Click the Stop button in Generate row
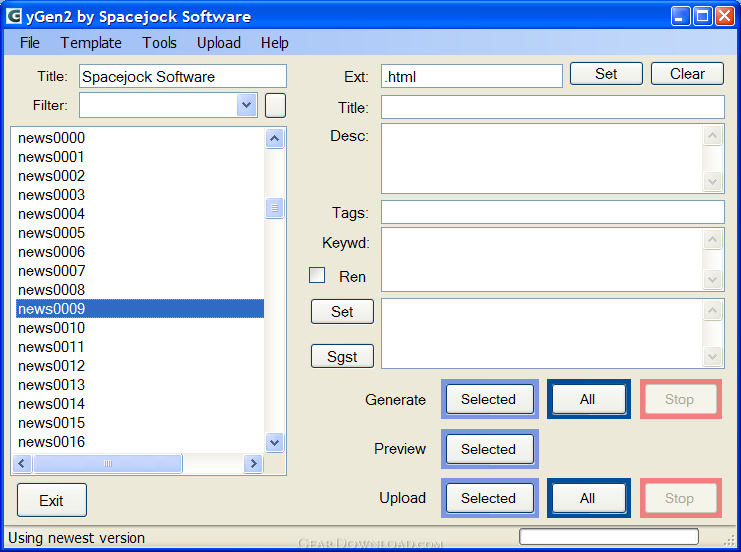The height and width of the screenshot is (552, 741). coord(680,399)
